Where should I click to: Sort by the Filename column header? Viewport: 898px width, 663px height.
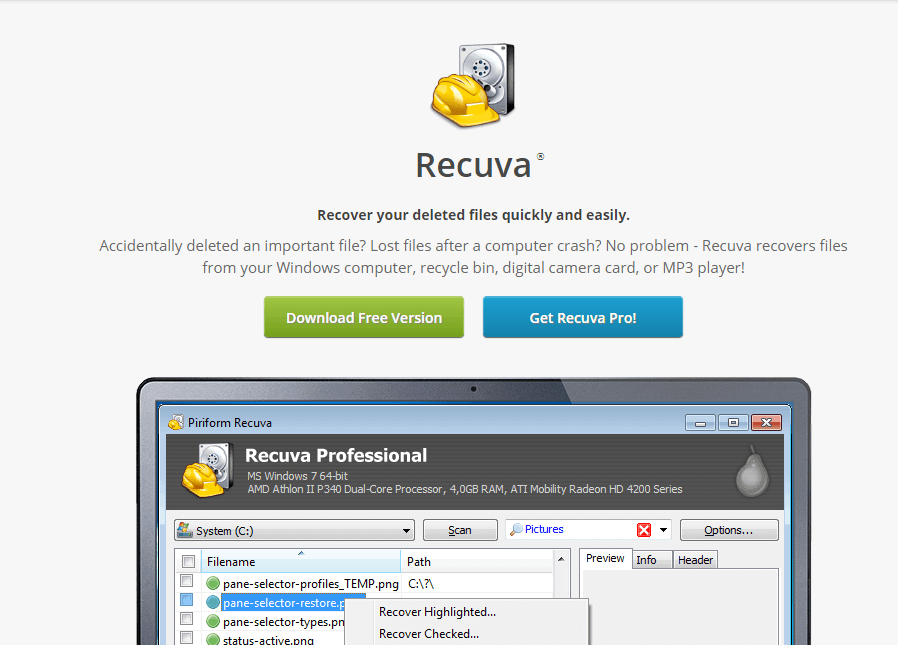click(301, 561)
